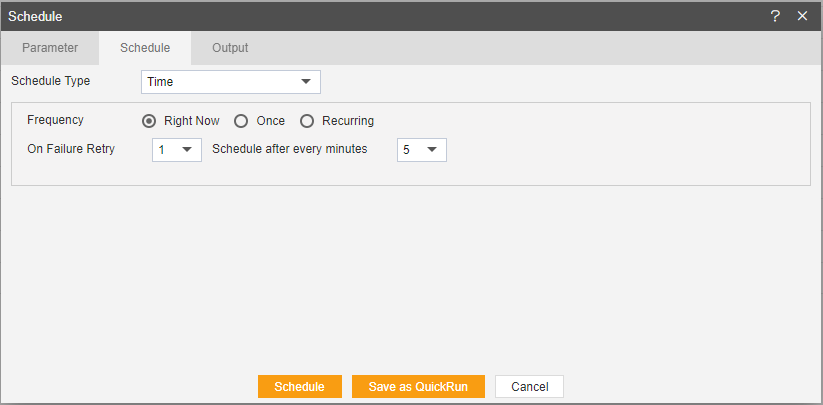
Task: Click the orange Schedule button
Action: (300, 387)
